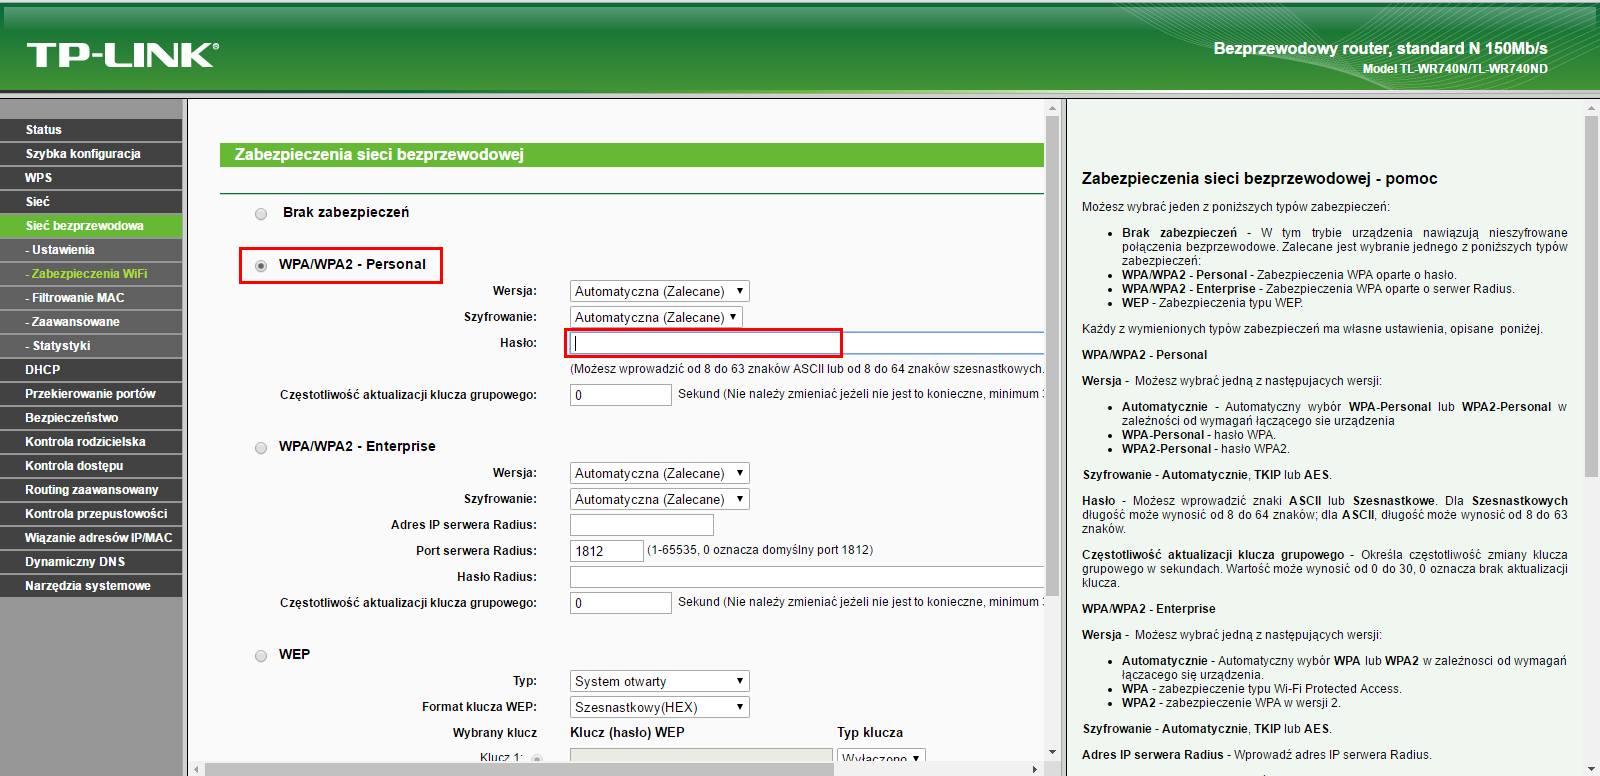Viewport: 1600px width, 776px height.
Task: Open the Statystyki submenu item
Action: [91, 346]
